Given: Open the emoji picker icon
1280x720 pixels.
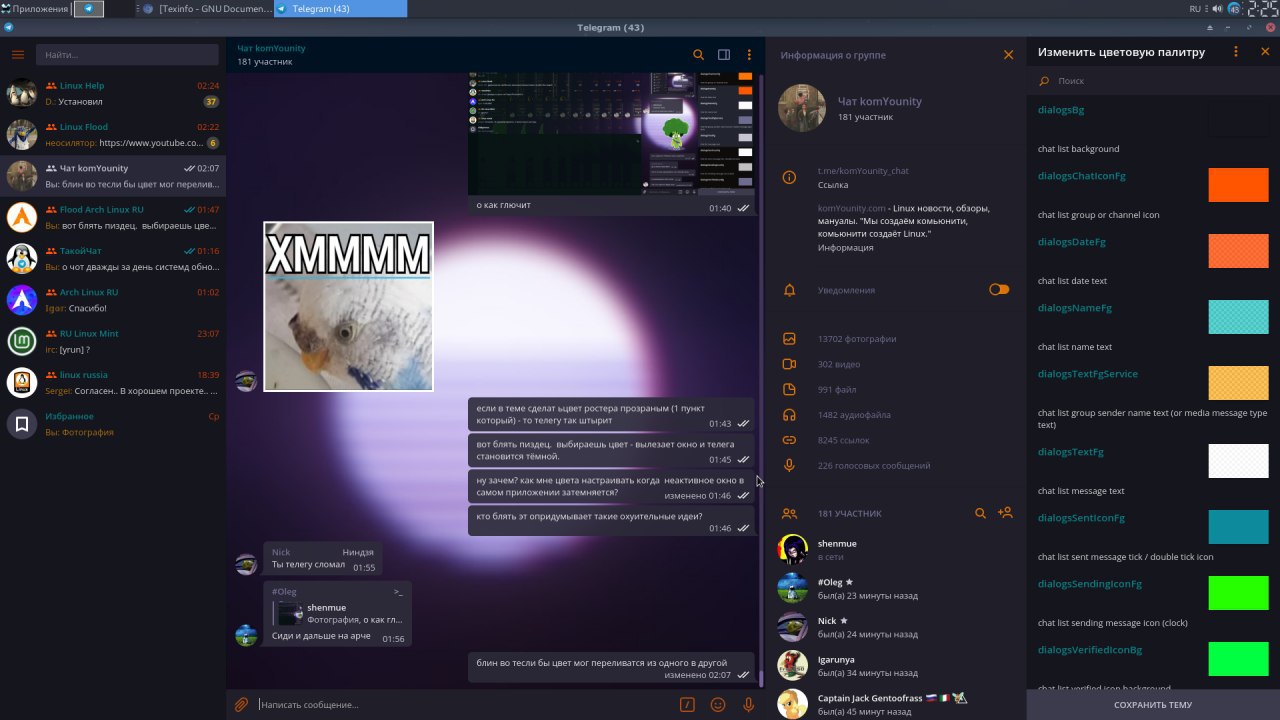Looking at the screenshot, I should point(718,704).
